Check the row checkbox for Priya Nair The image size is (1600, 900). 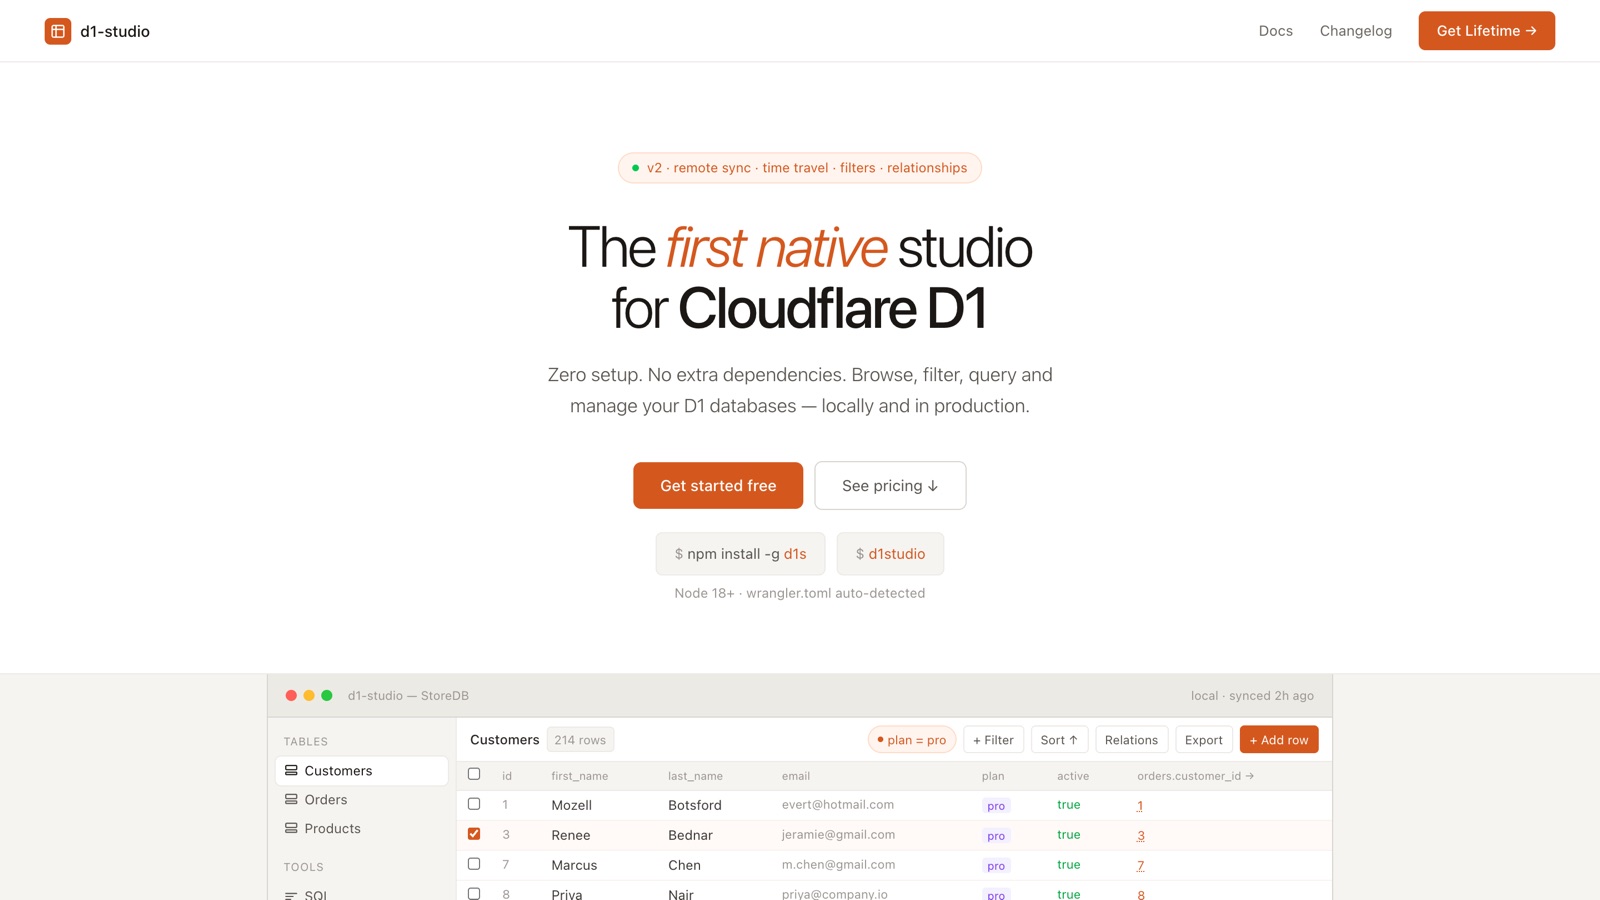click(x=474, y=893)
